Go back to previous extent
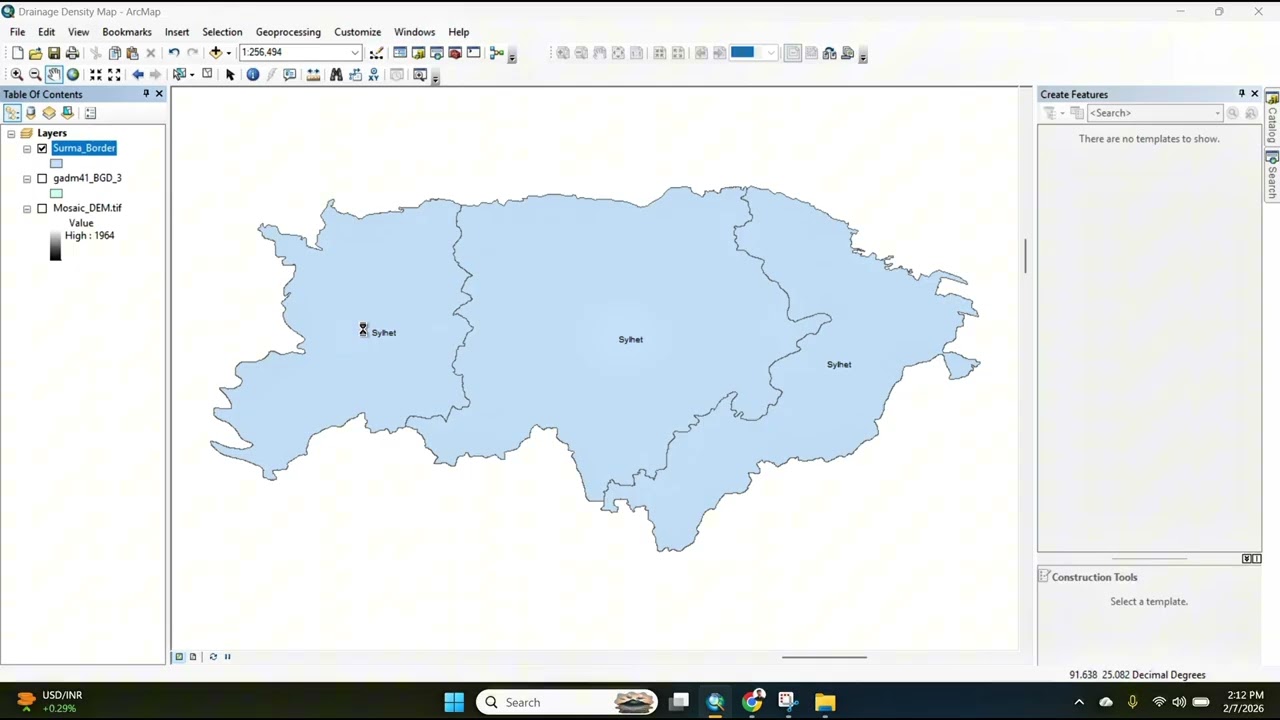This screenshot has width=1280, height=720. point(138,74)
